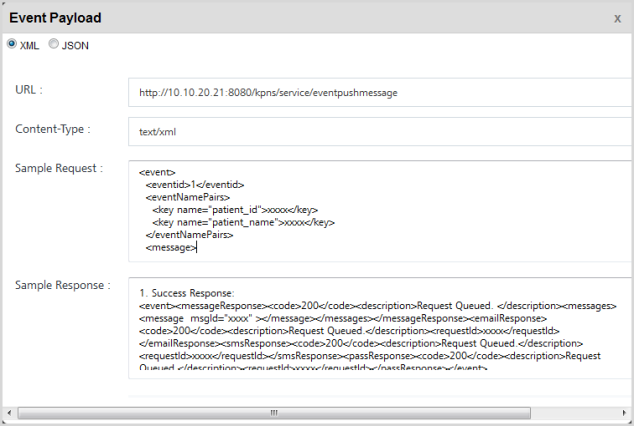Click the URL input field

point(380,93)
